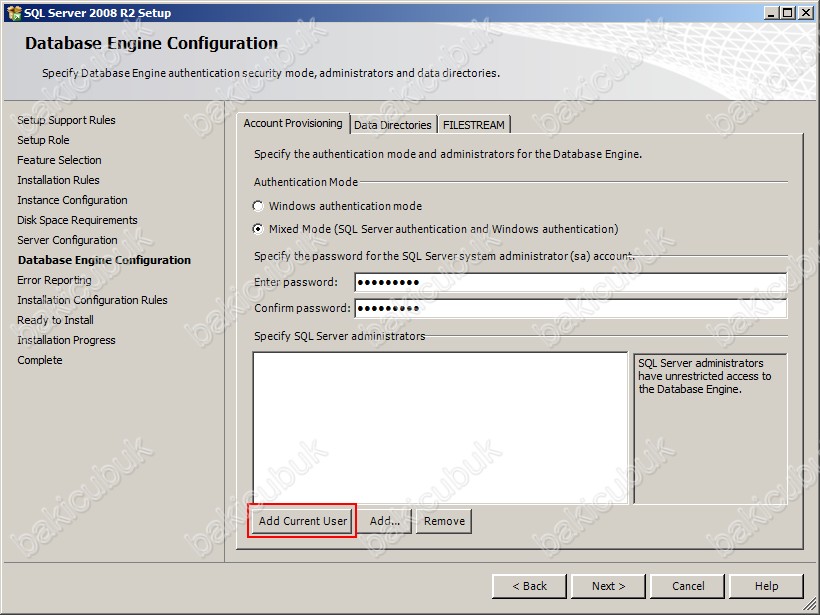Click Installation Progress step
The image size is (820, 615).
coord(66,340)
